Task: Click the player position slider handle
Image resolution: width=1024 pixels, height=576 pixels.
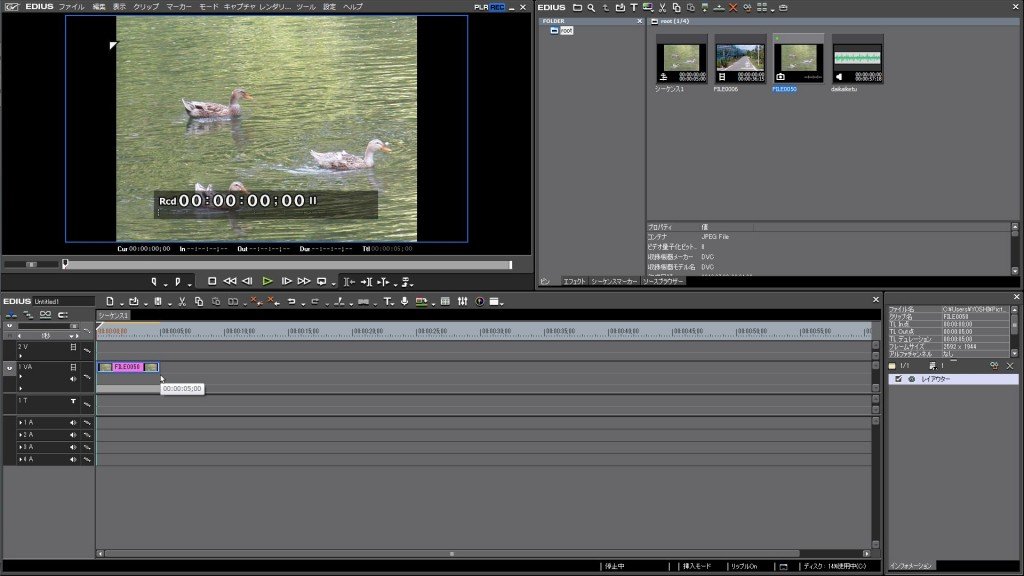Action: click(65, 264)
